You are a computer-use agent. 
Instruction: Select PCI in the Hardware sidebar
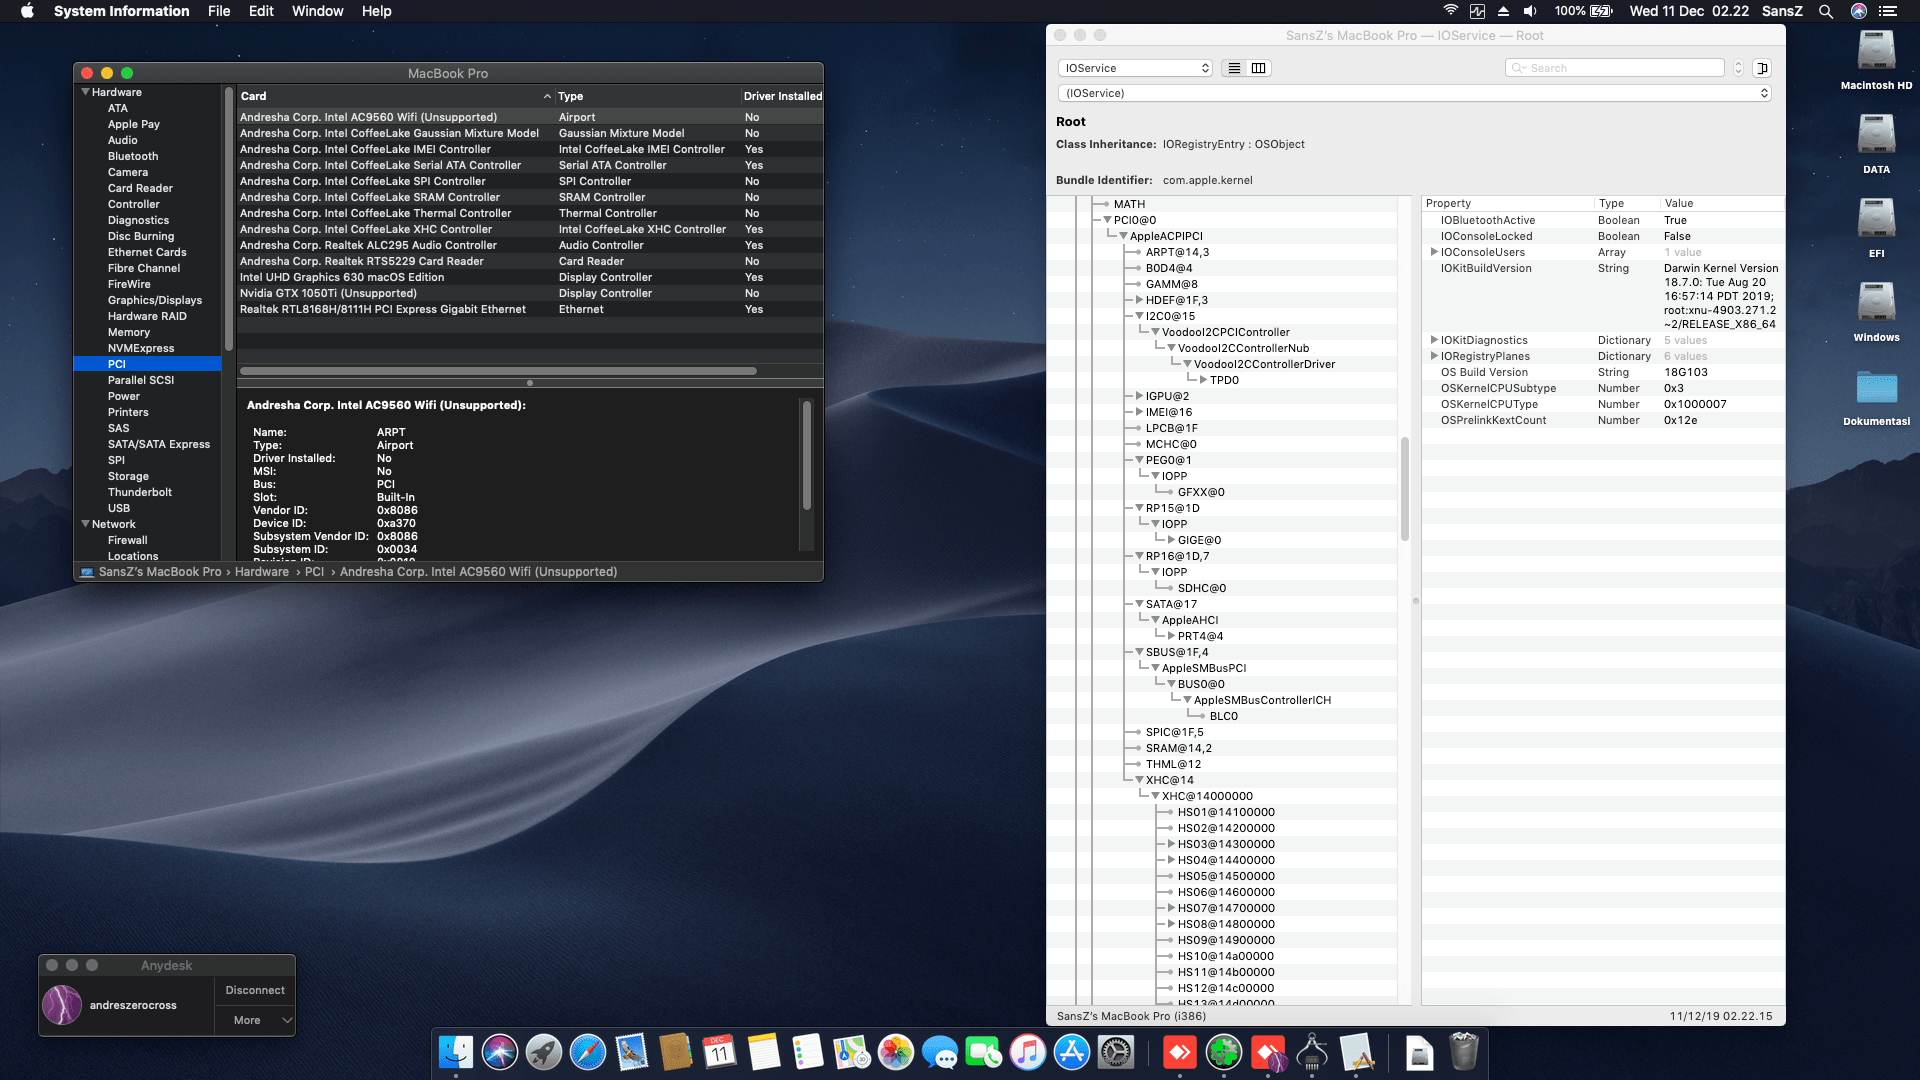[x=117, y=363]
